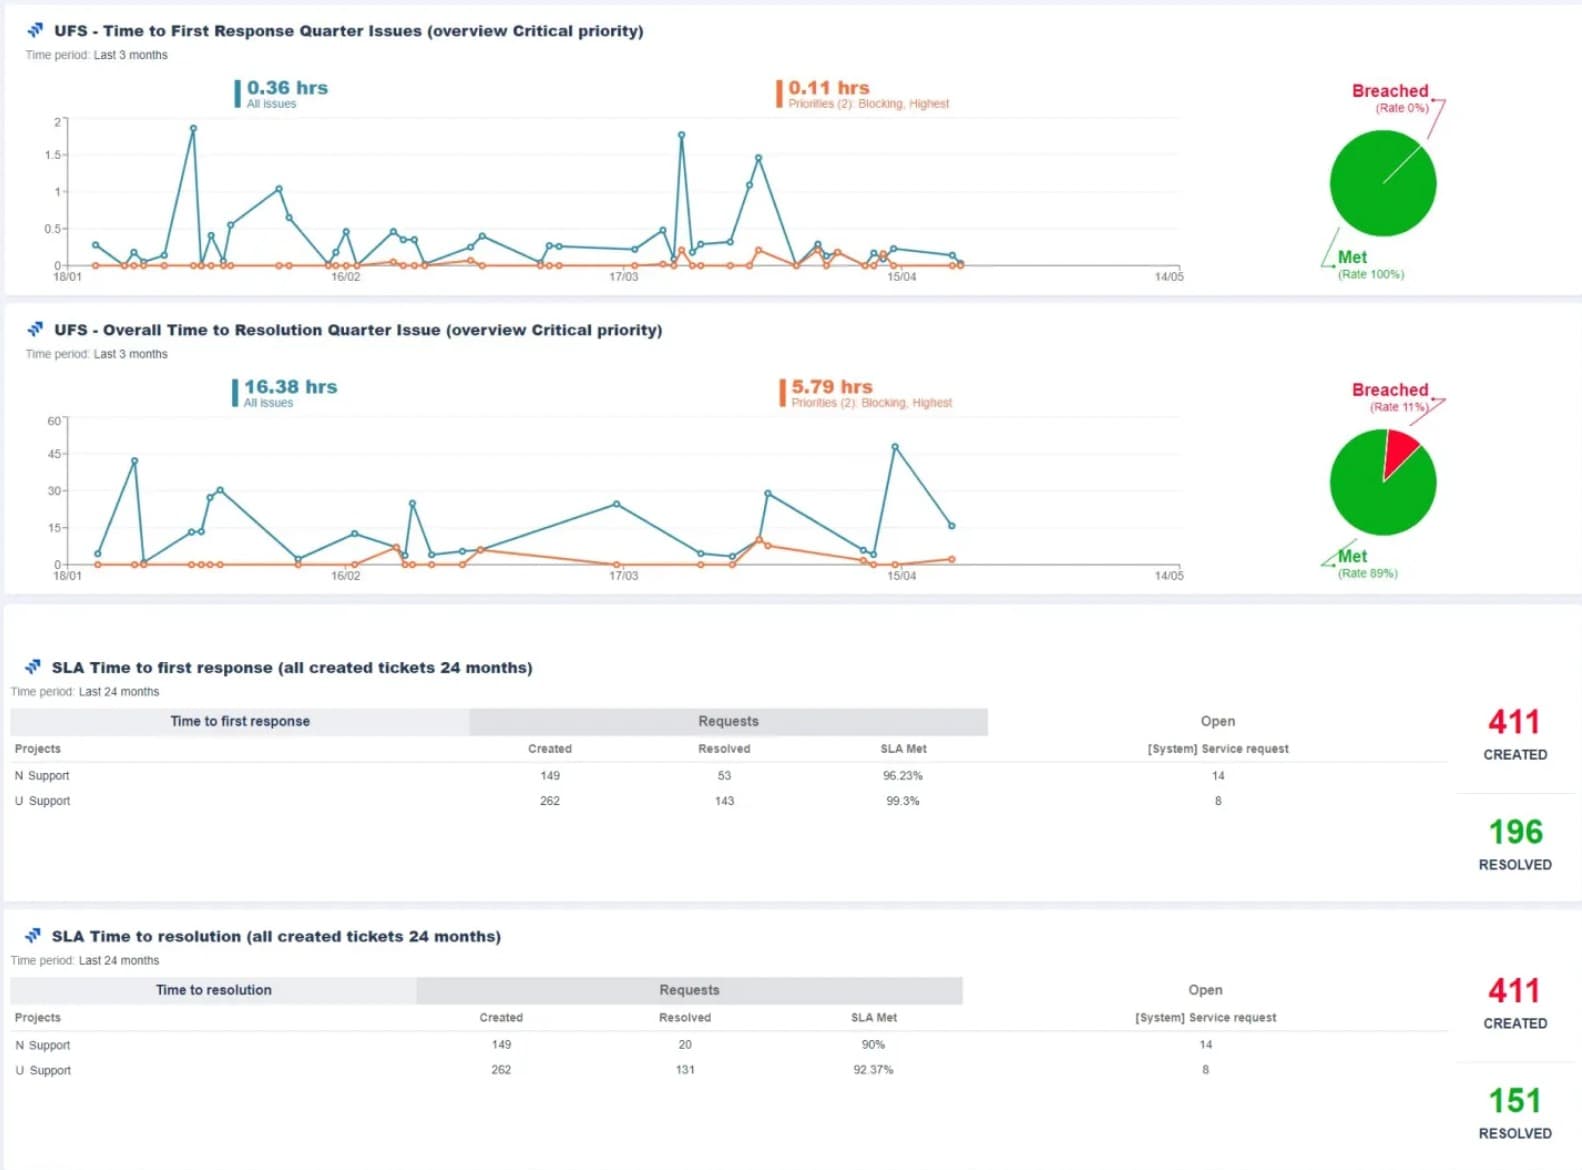Image resolution: width=1582 pixels, height=1170 pixels.
Task: Click the 411 CREATED counter in resolution gadget
Action: coord(1515,1003)
